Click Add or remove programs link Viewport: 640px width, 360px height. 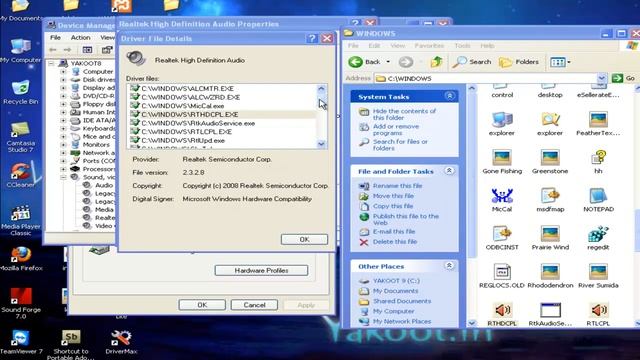[x=396, y=129]
